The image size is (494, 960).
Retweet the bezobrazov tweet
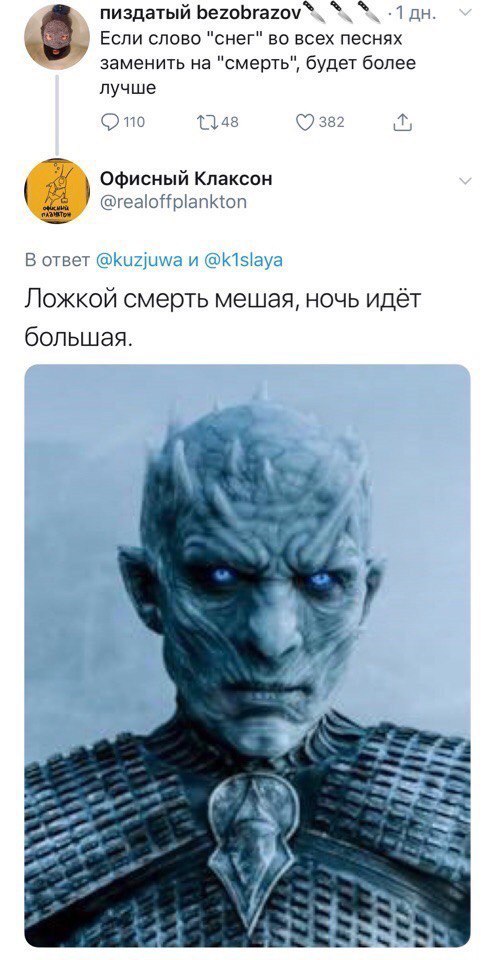tap(206, 122)
